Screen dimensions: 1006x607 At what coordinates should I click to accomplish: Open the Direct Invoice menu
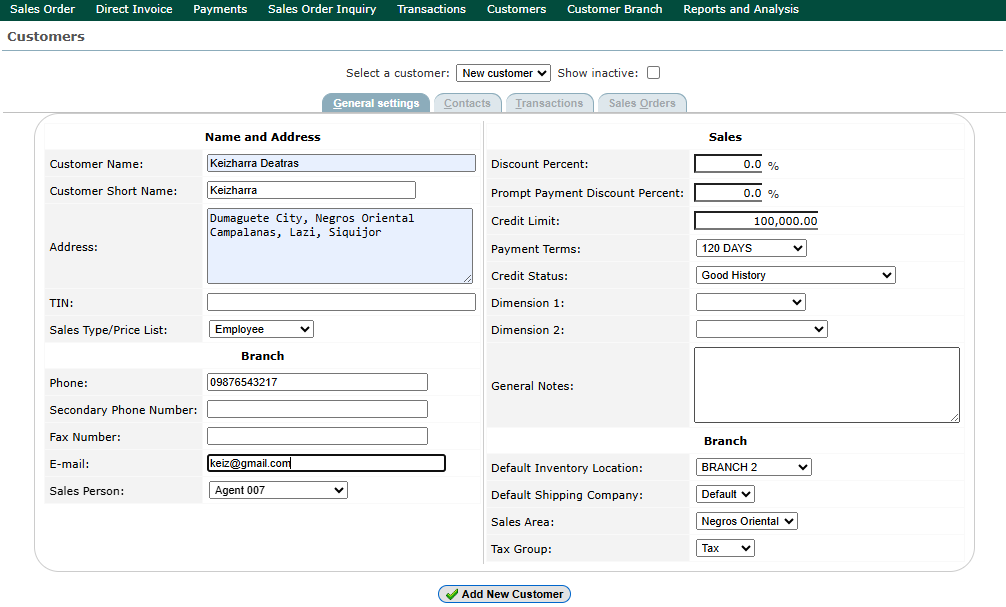point(134,9)
